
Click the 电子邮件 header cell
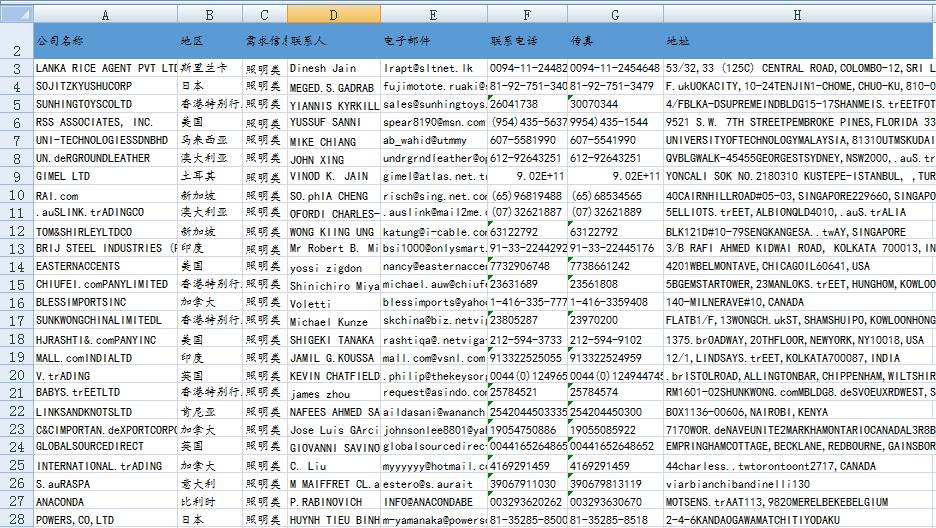tap(433, 42)
